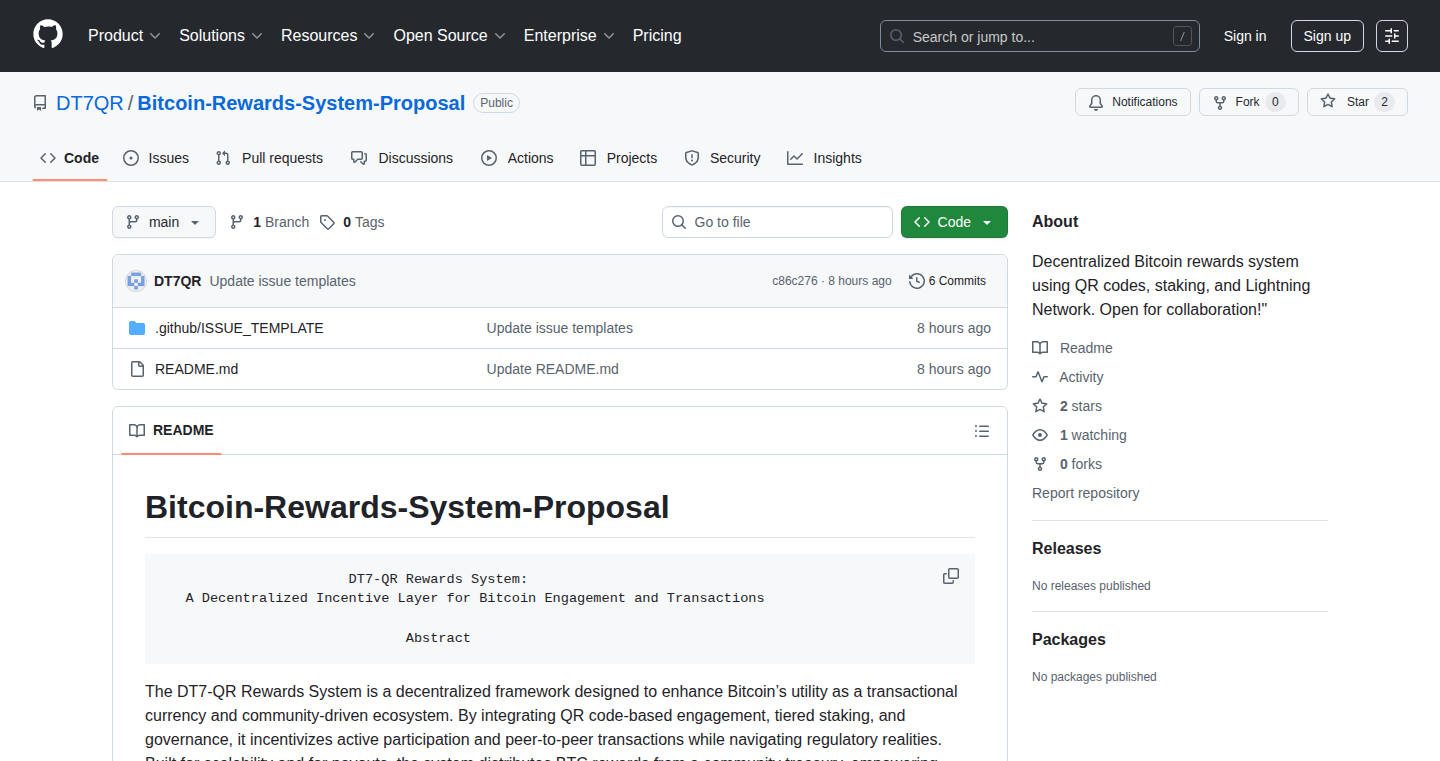Viewport: 1440px width, 761px height.
Task: Click 'Update issue templates' in latest commit bar
Action: (x=282, y=281)
